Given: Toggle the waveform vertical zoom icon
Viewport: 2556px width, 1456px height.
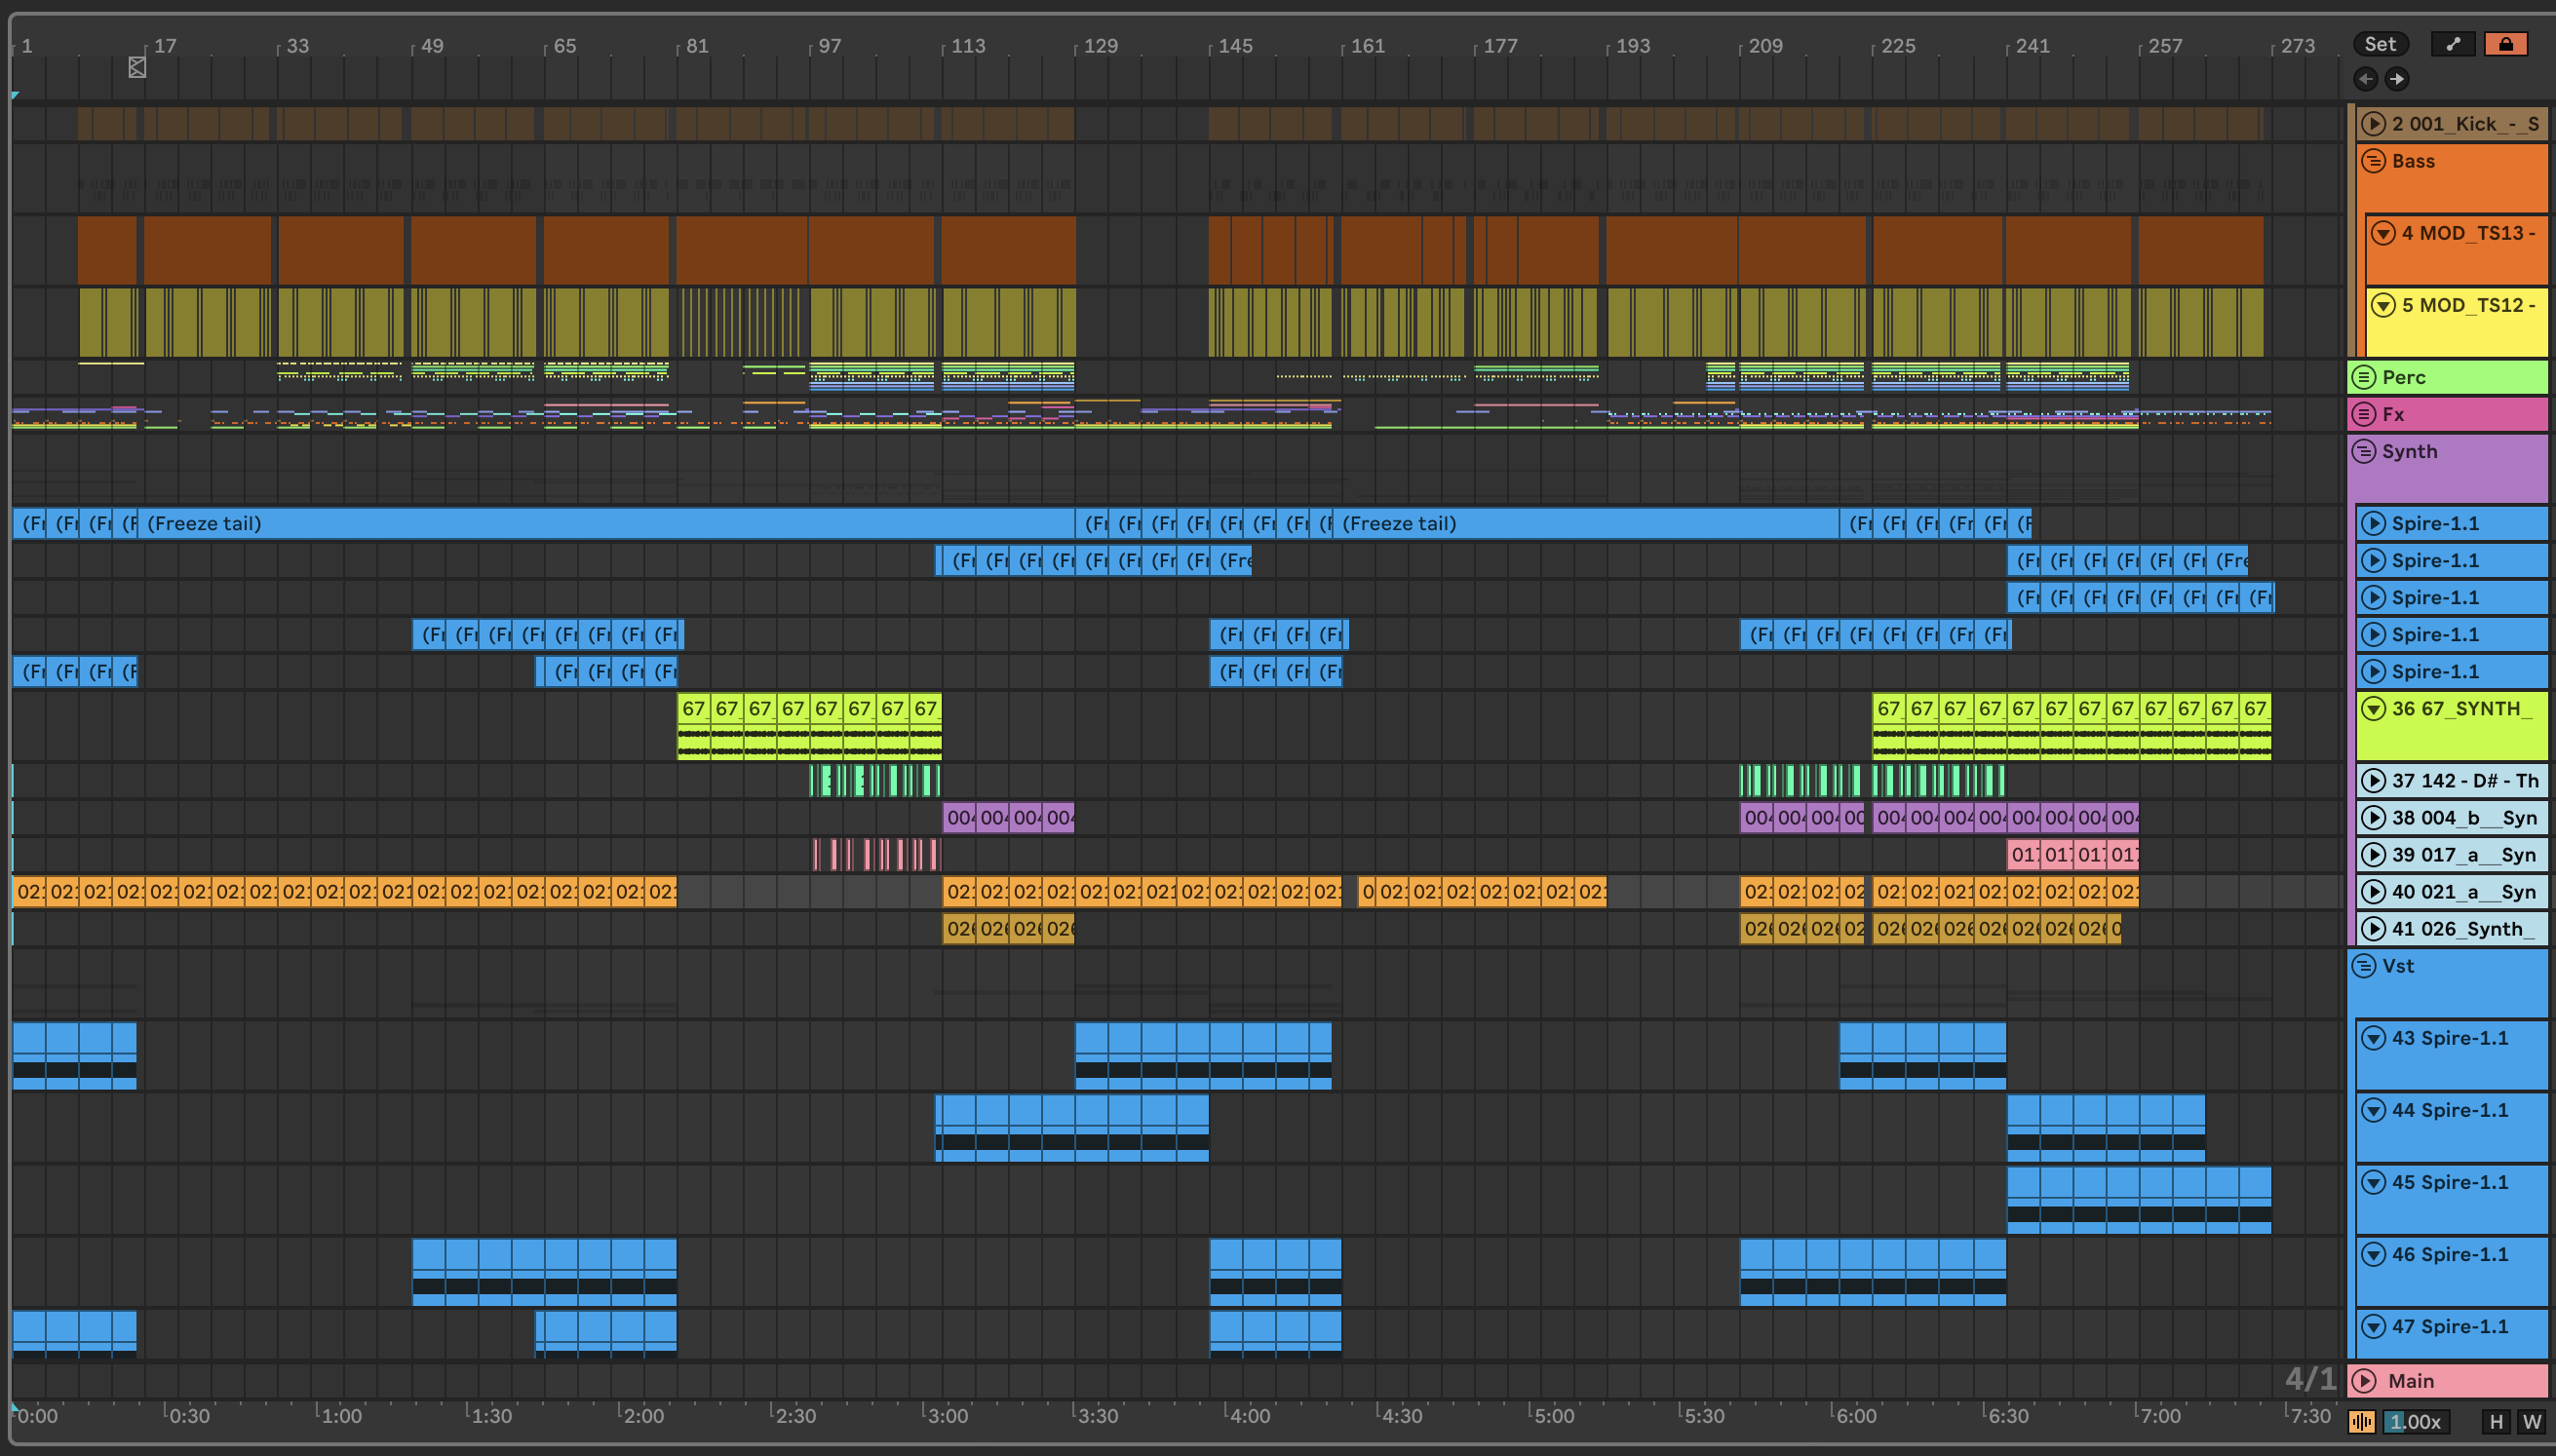Looking at the screenshot, I should click(2362, 1421).
